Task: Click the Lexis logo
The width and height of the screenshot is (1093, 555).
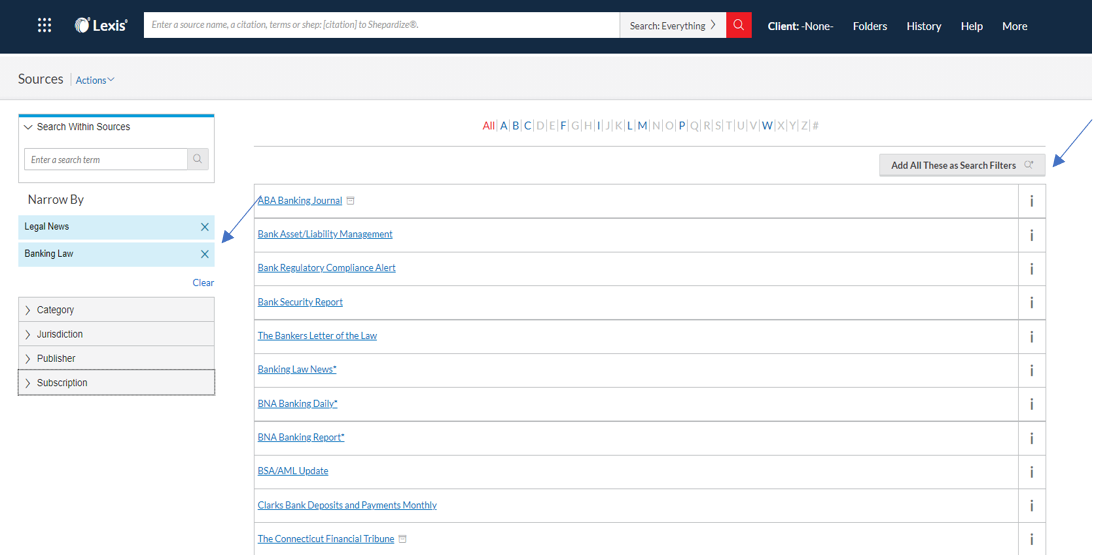Action: tap(101, 26)
